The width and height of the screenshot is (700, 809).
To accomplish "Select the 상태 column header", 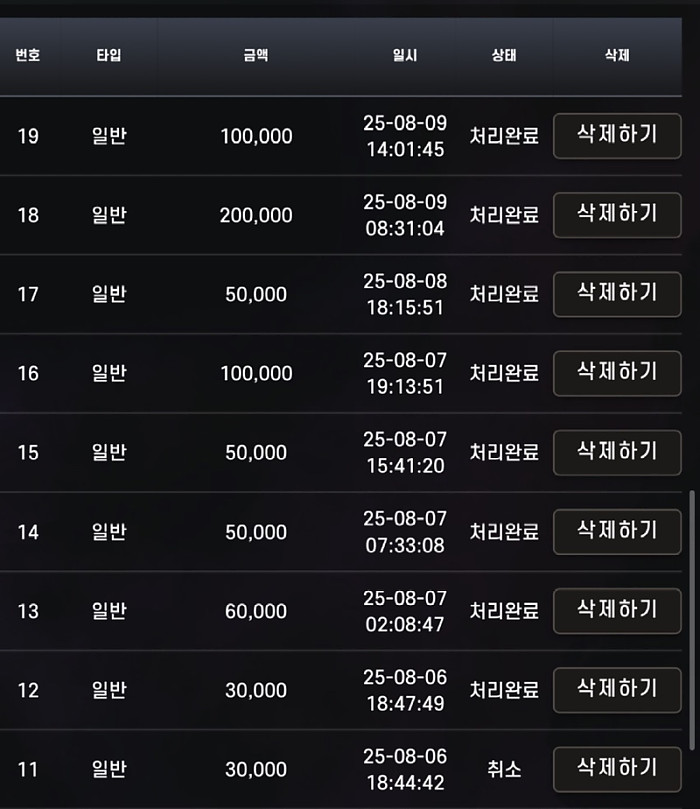I will 504,56.
